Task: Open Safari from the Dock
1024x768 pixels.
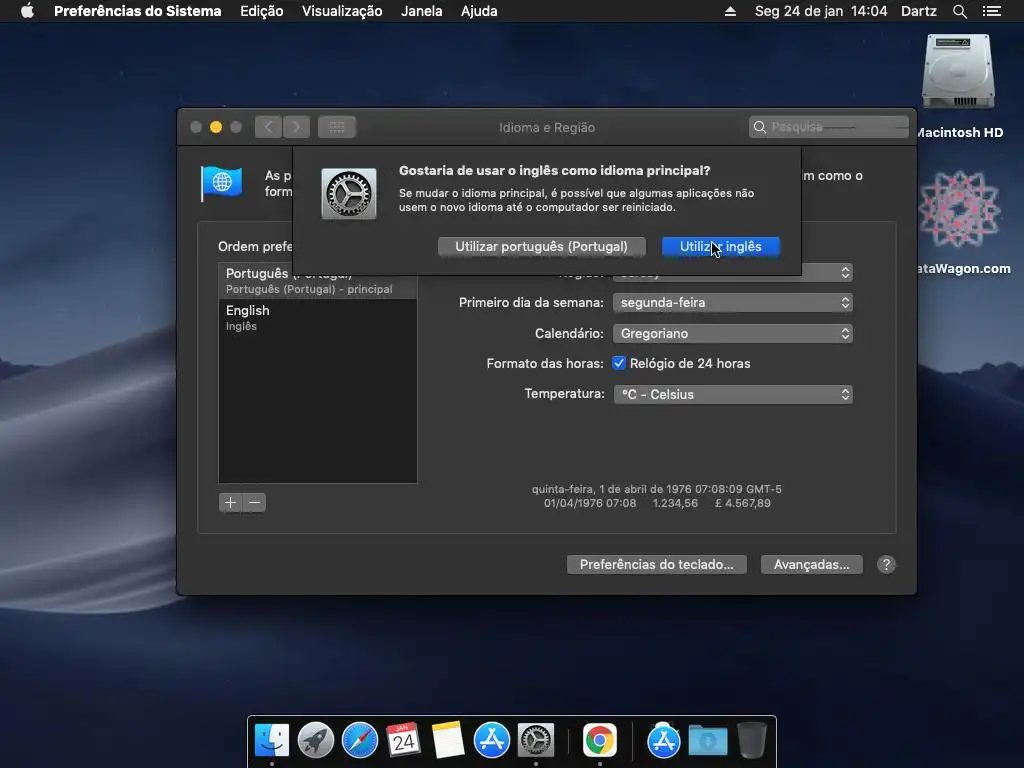Action: tap(360, 740)
